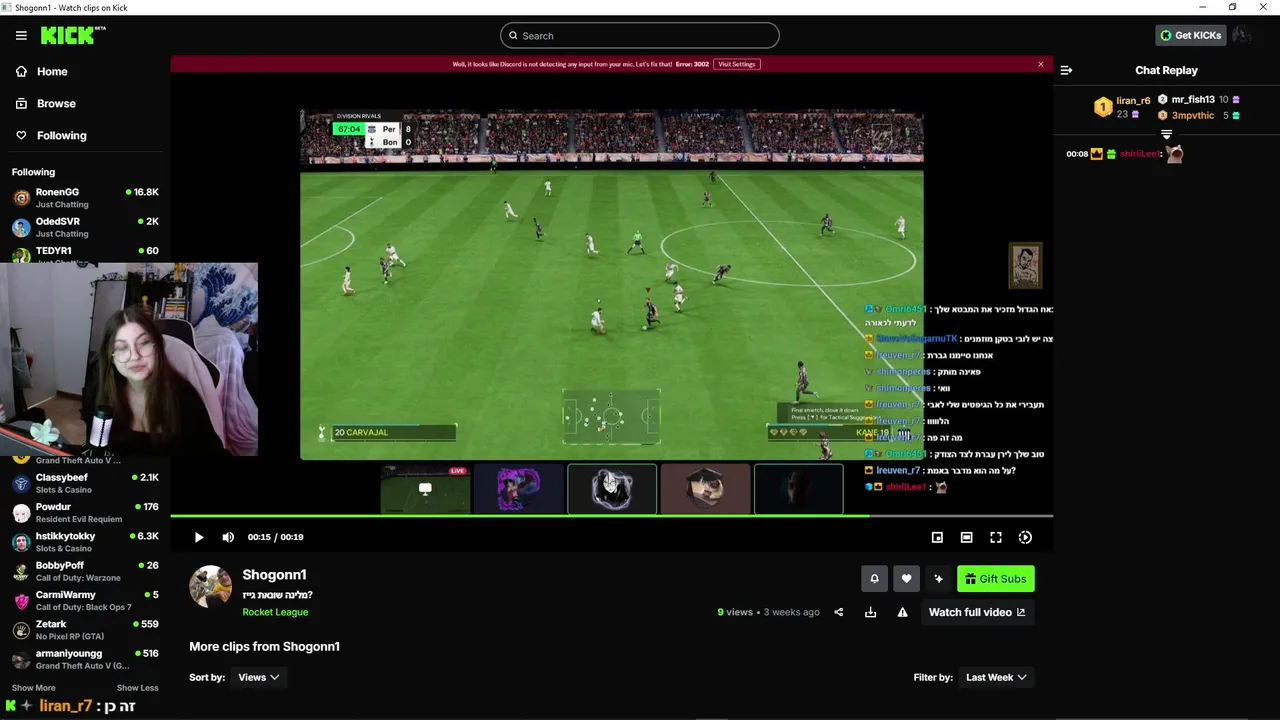Toggle mini player mode
Image resolution: width=1280 pixels, height=720 pixels.
pos(937,537)
